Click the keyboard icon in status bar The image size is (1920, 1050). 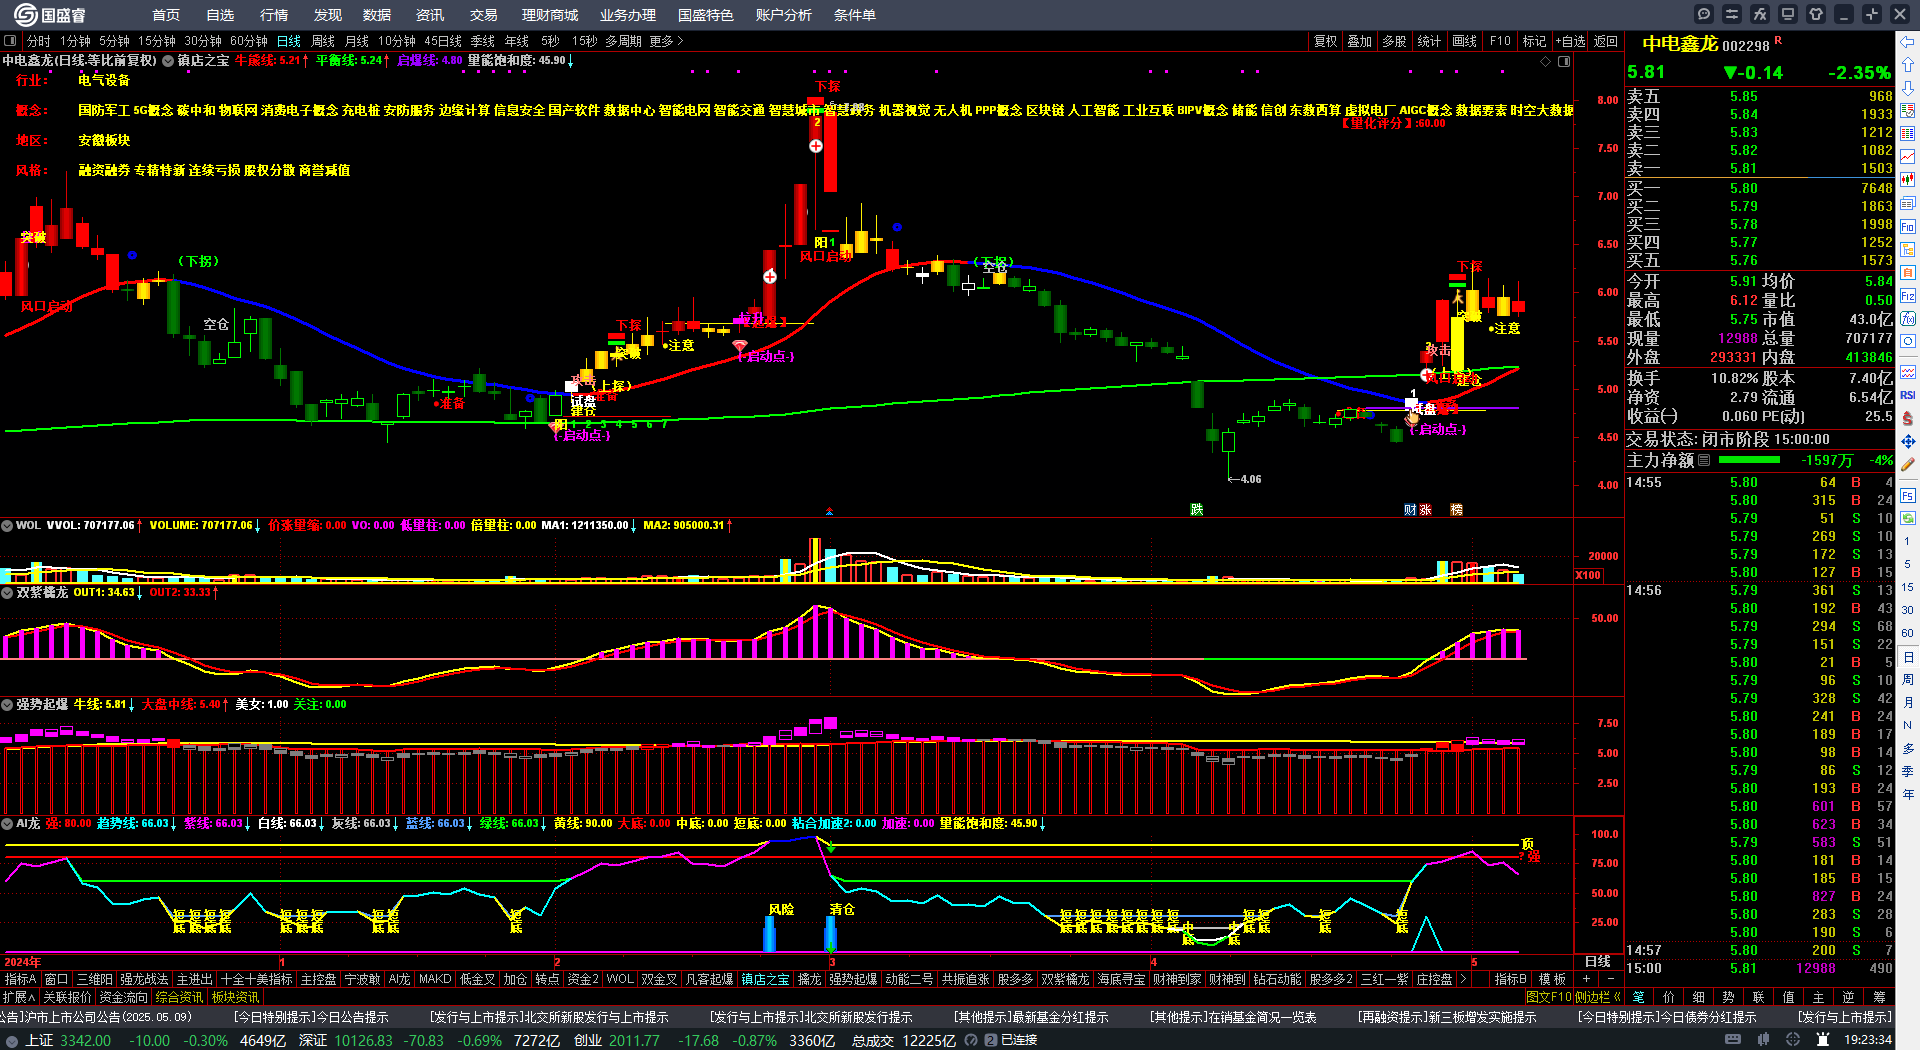tap(1733, 1040)
